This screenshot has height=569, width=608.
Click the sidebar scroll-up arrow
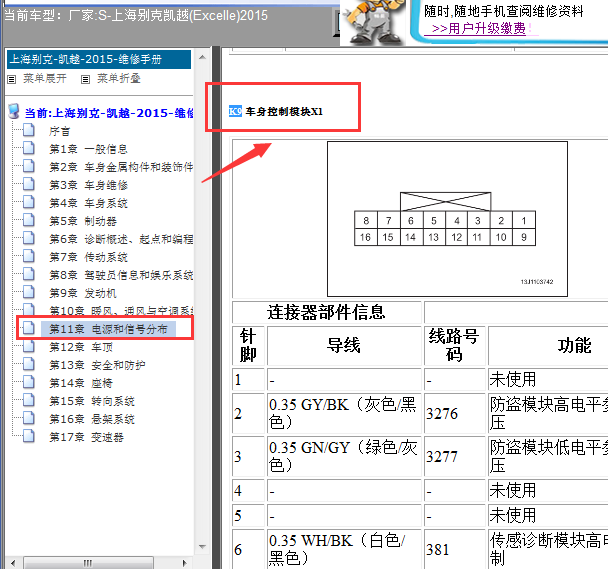202,57
